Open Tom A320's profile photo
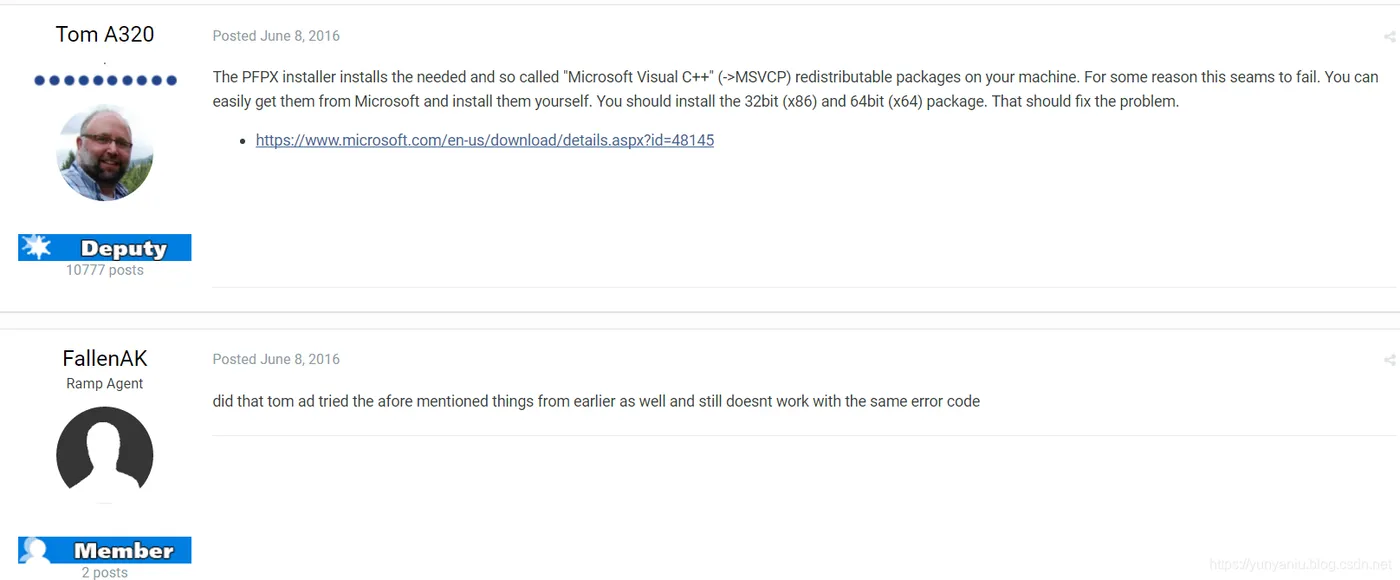This screenshot has height=580, width=1400. click(105, 153)
